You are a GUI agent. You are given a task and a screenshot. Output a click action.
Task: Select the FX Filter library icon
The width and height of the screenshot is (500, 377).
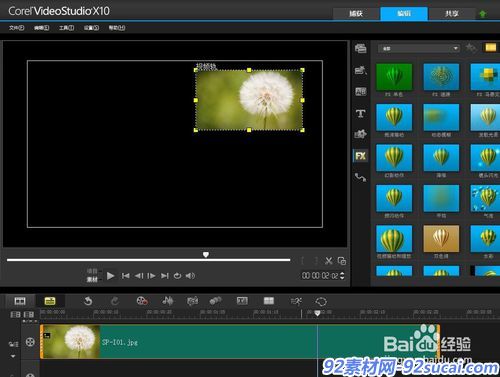pyautogui.click(x=361, y=156)
